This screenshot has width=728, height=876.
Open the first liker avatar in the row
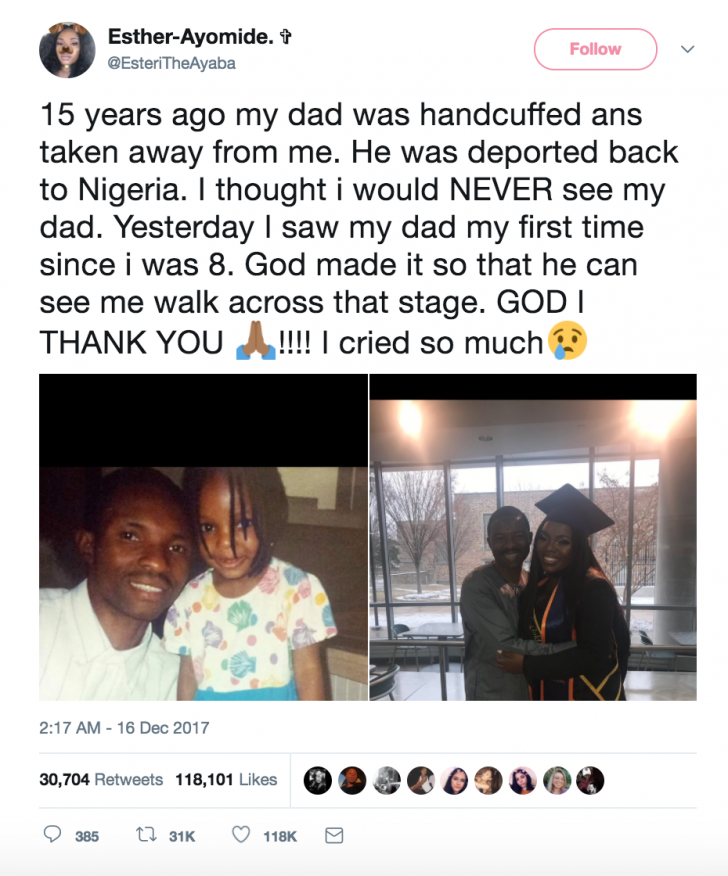[x=318, y=780]
